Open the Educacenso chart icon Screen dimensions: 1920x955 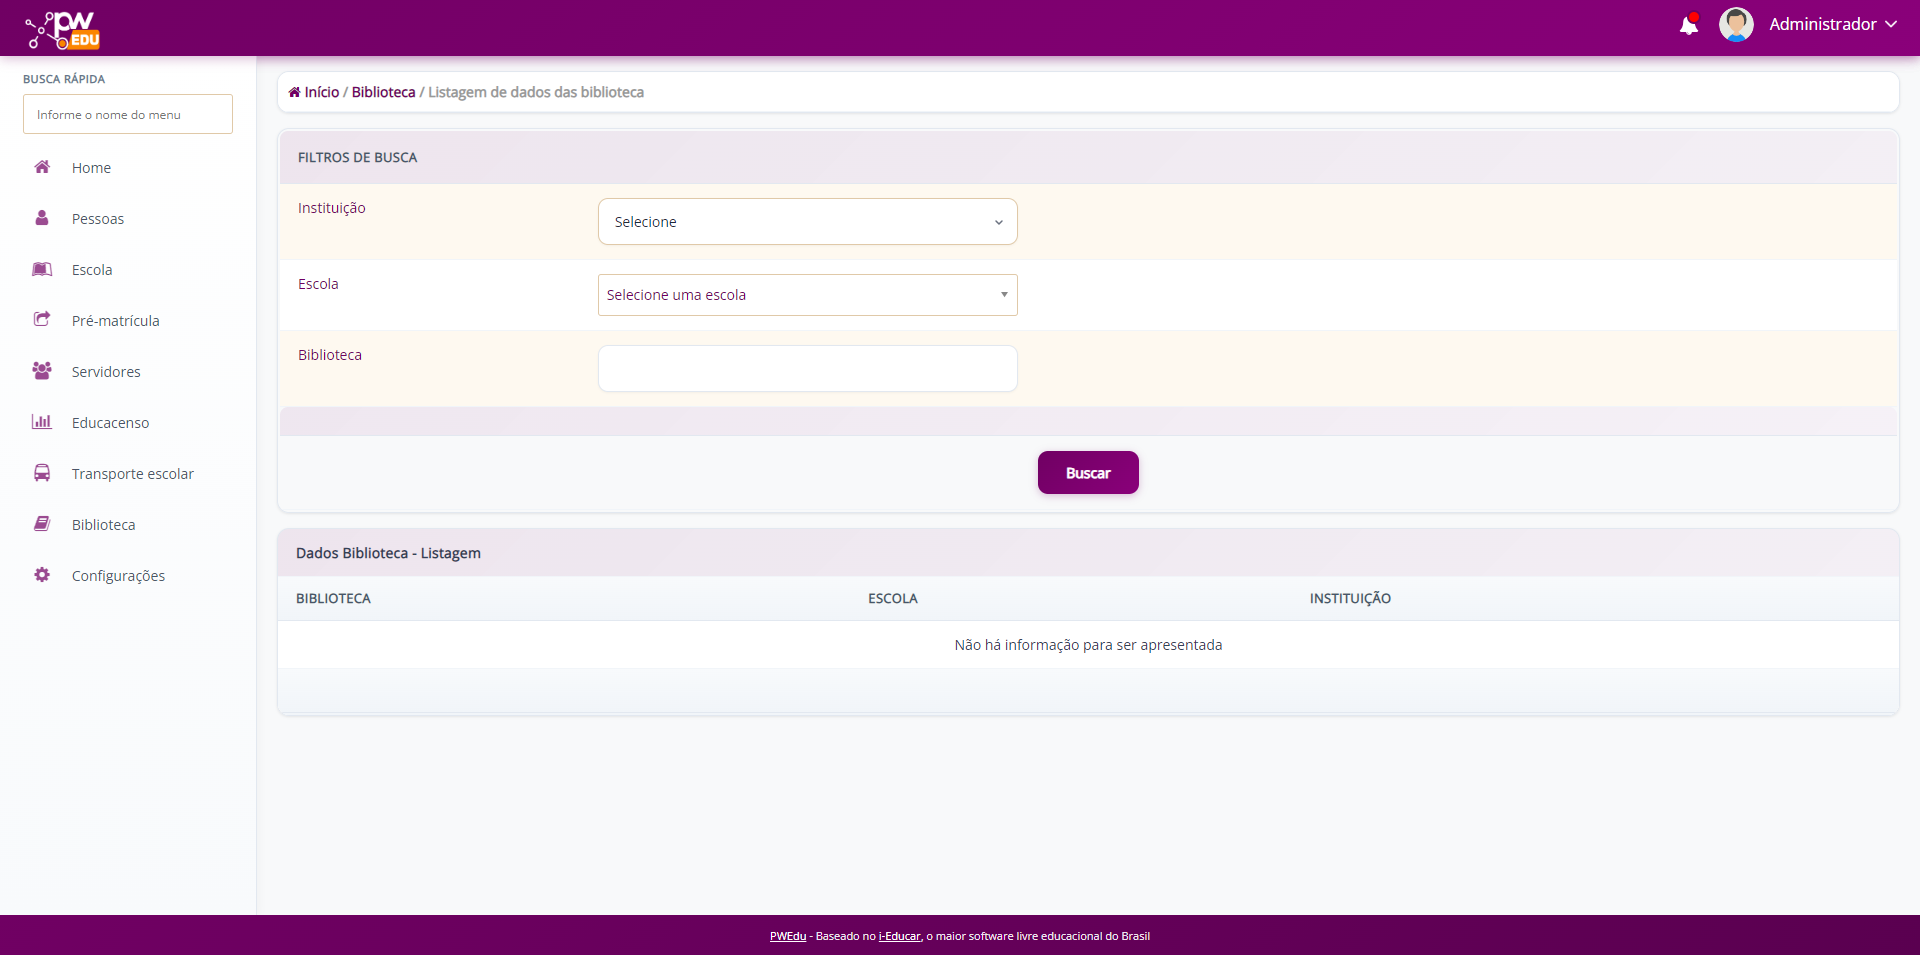(x=41, y=421)
